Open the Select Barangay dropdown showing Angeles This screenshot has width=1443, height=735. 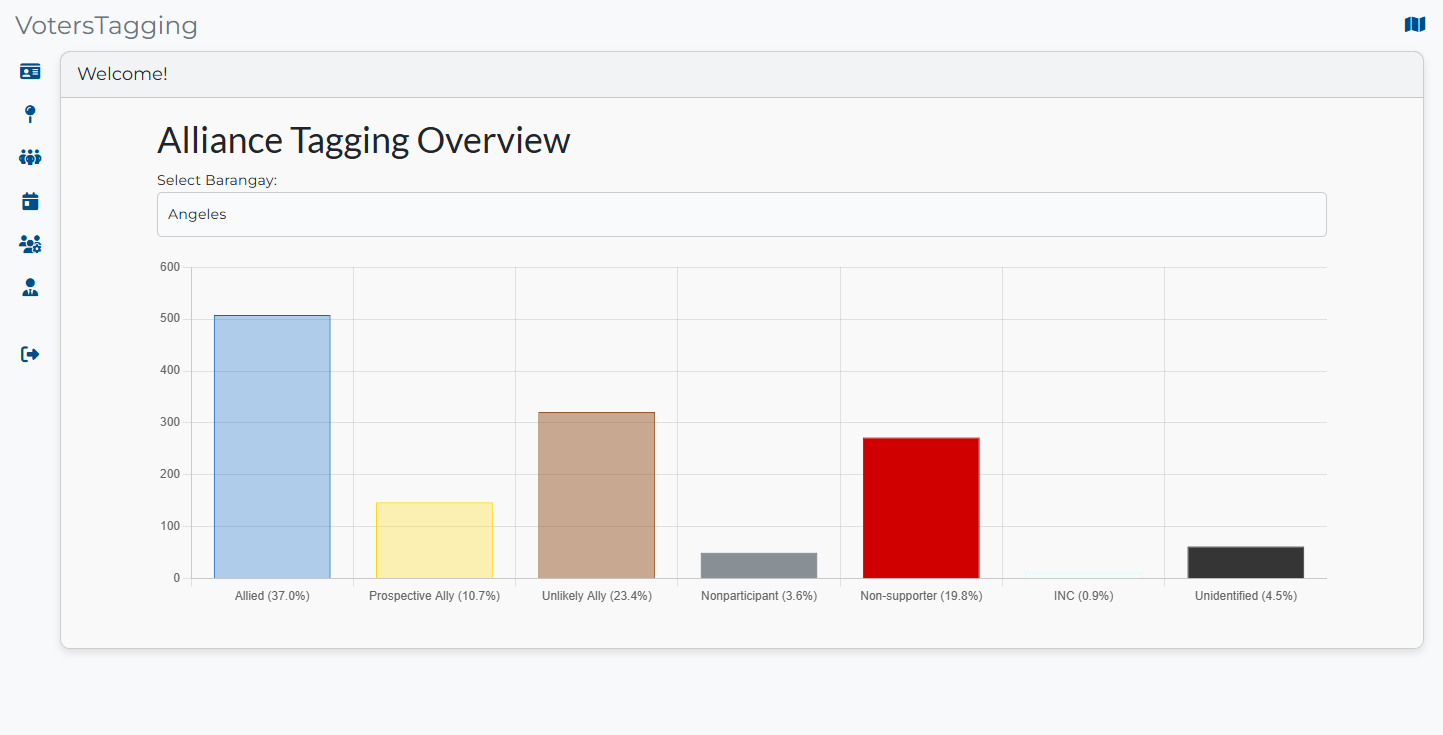pos(742,214)
